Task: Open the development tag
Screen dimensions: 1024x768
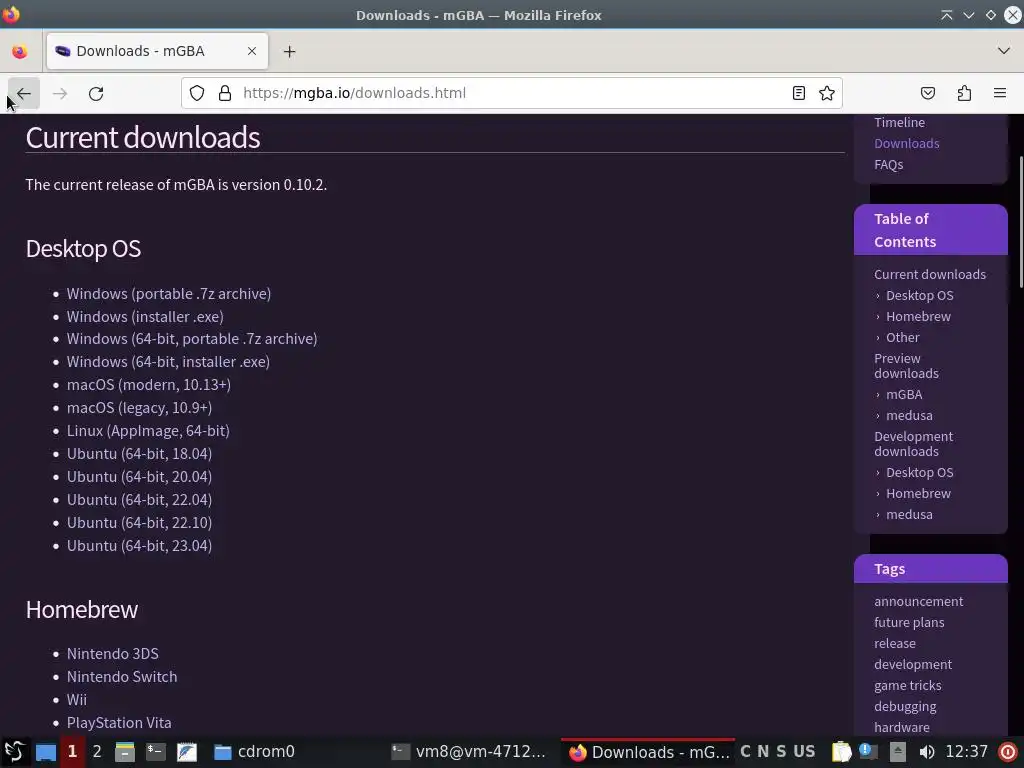Action: 913,664
